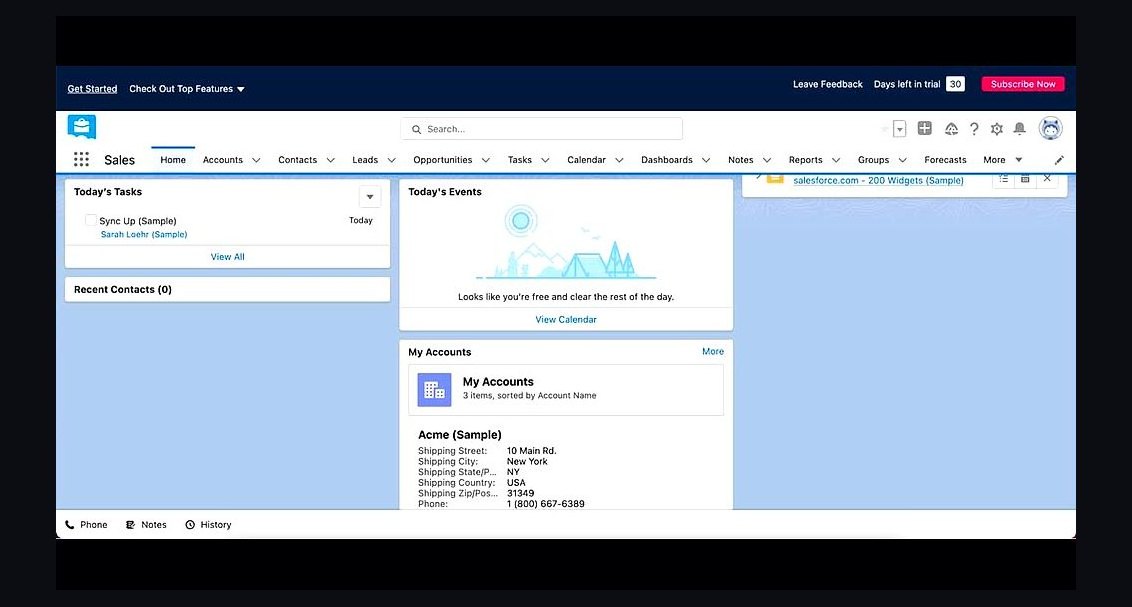Expand the Accounts tab chevron
The height and width of the screenshot is (607, 1132).
(256, 160)
